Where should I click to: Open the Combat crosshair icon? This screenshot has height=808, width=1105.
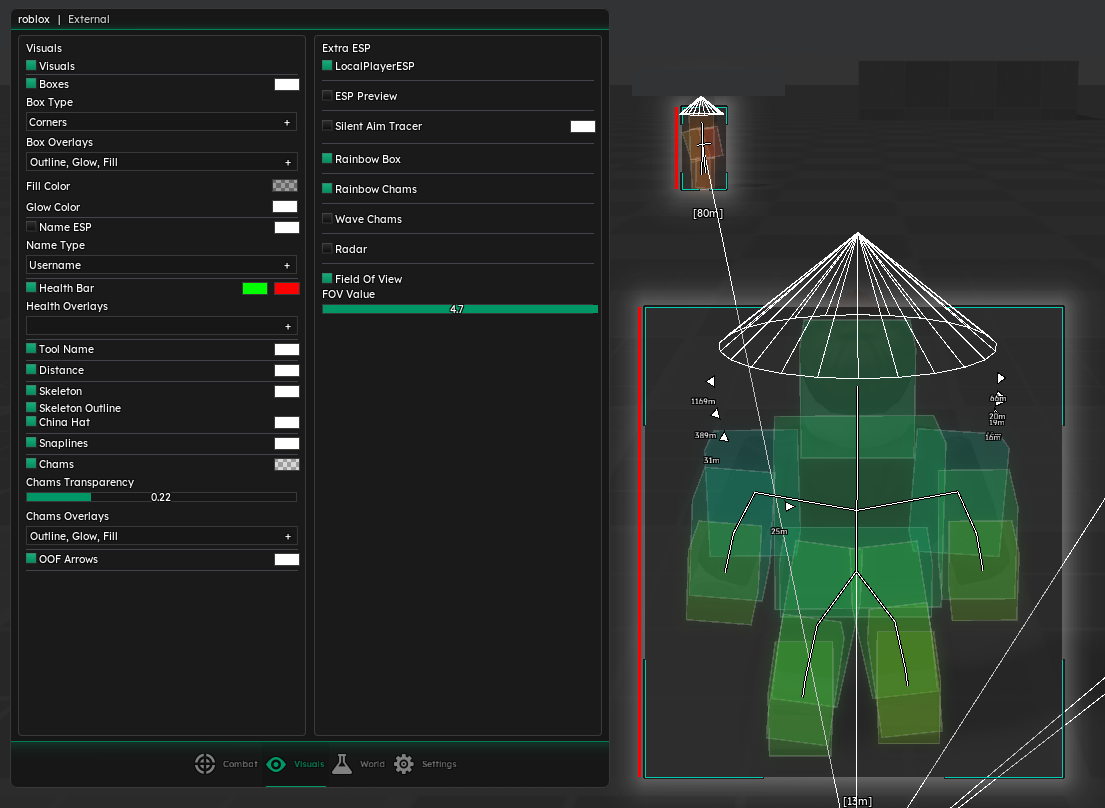[x=204, y=764]
